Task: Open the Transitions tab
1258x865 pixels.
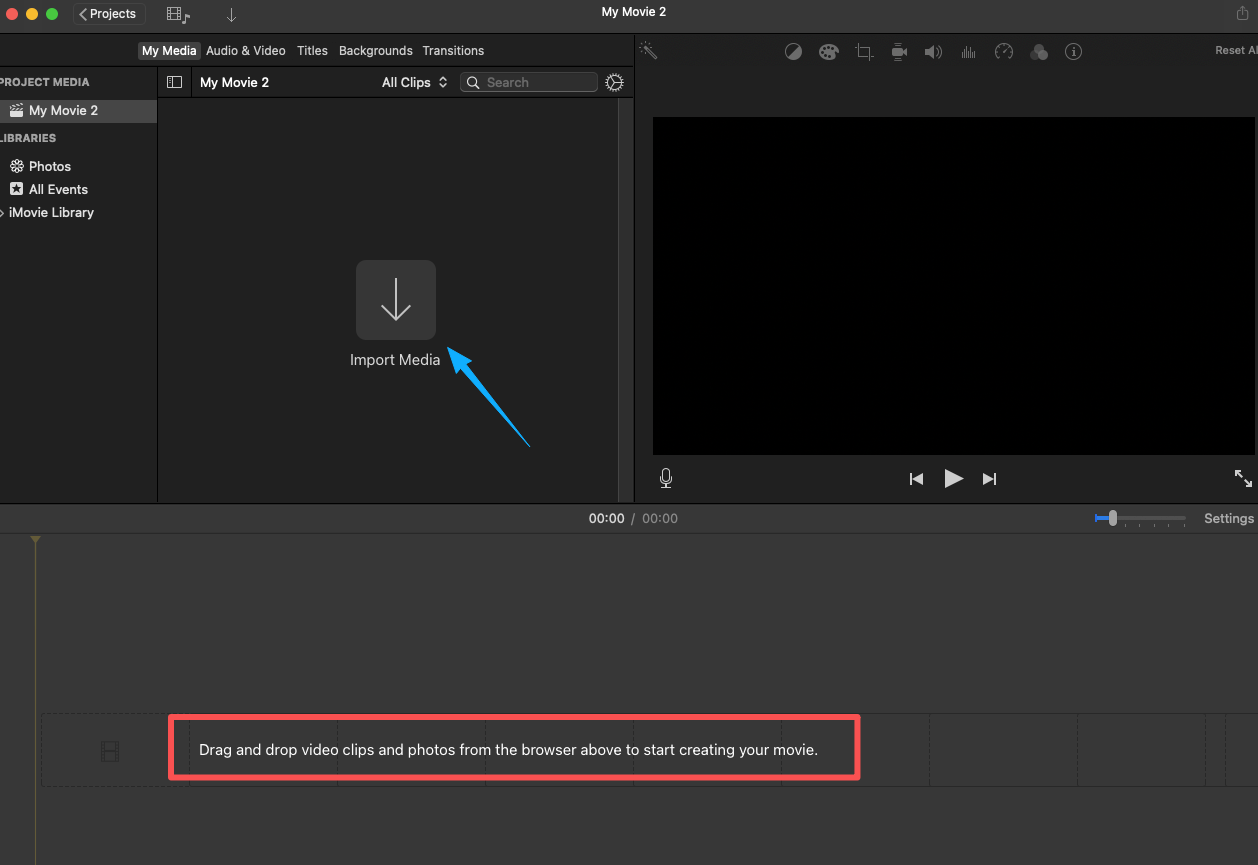Action: point(453,51)
